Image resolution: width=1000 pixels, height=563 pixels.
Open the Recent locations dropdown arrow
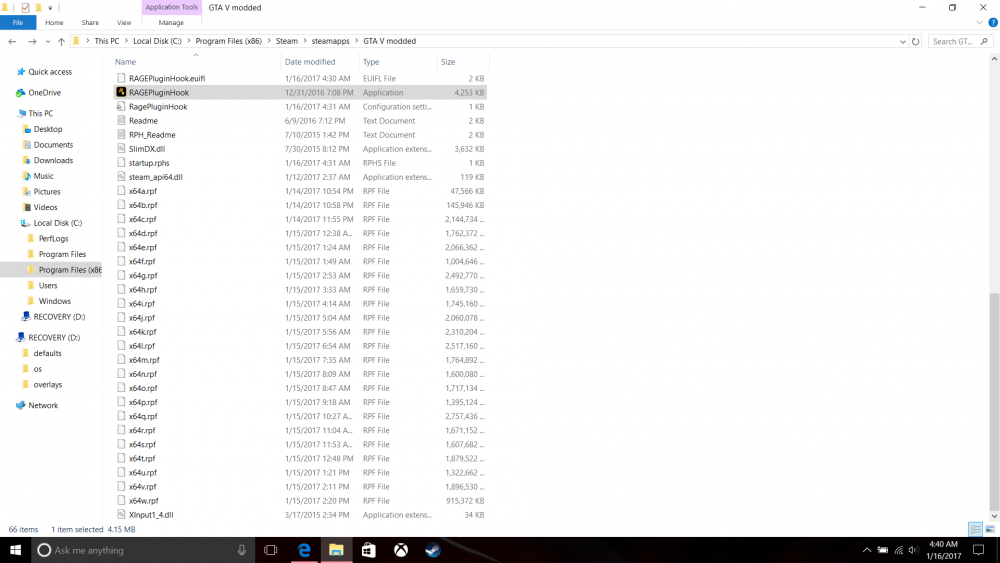tap(48, 41)
